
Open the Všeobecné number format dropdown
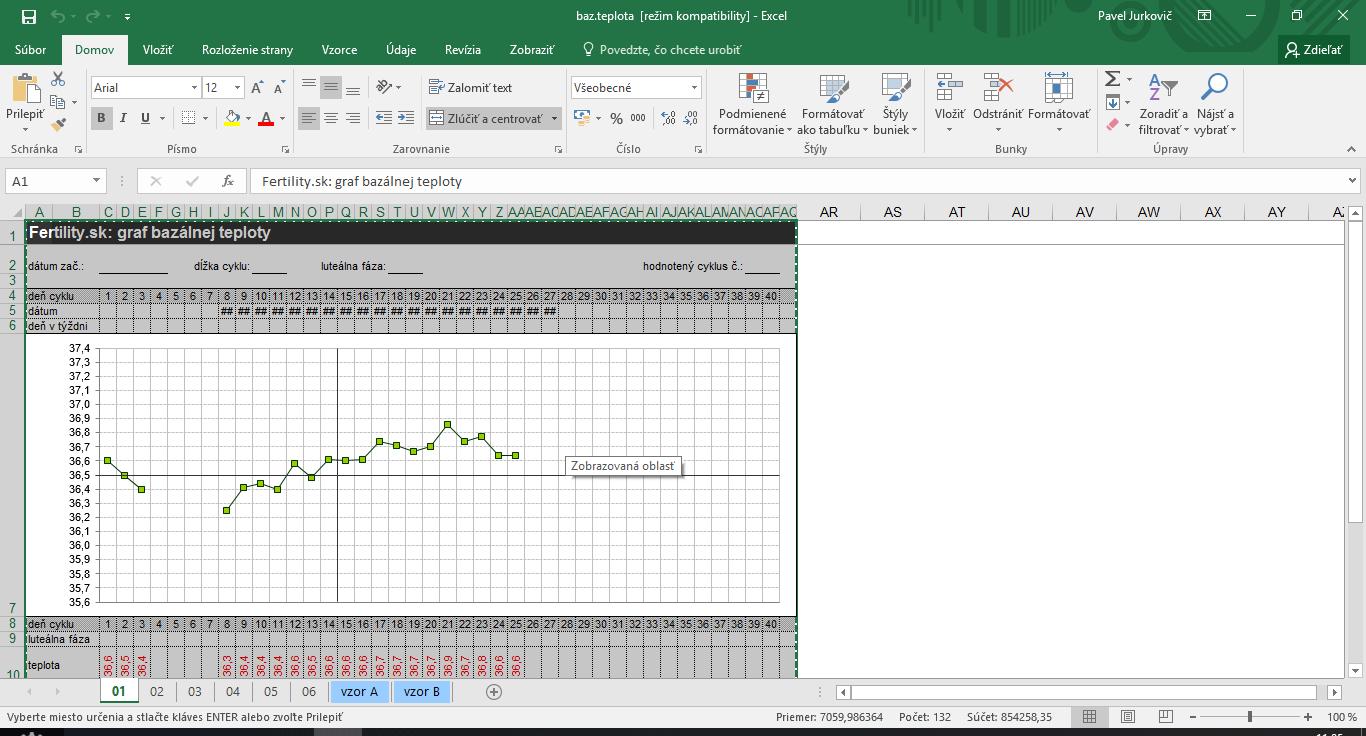coord(694,88)
